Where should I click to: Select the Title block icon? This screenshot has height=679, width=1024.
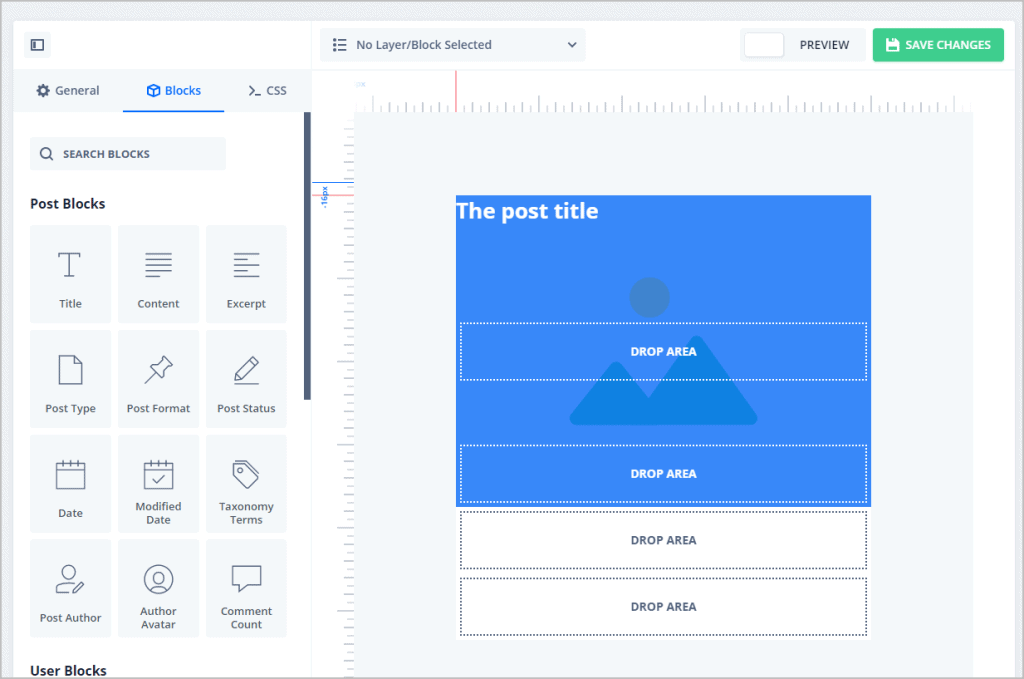69,265
